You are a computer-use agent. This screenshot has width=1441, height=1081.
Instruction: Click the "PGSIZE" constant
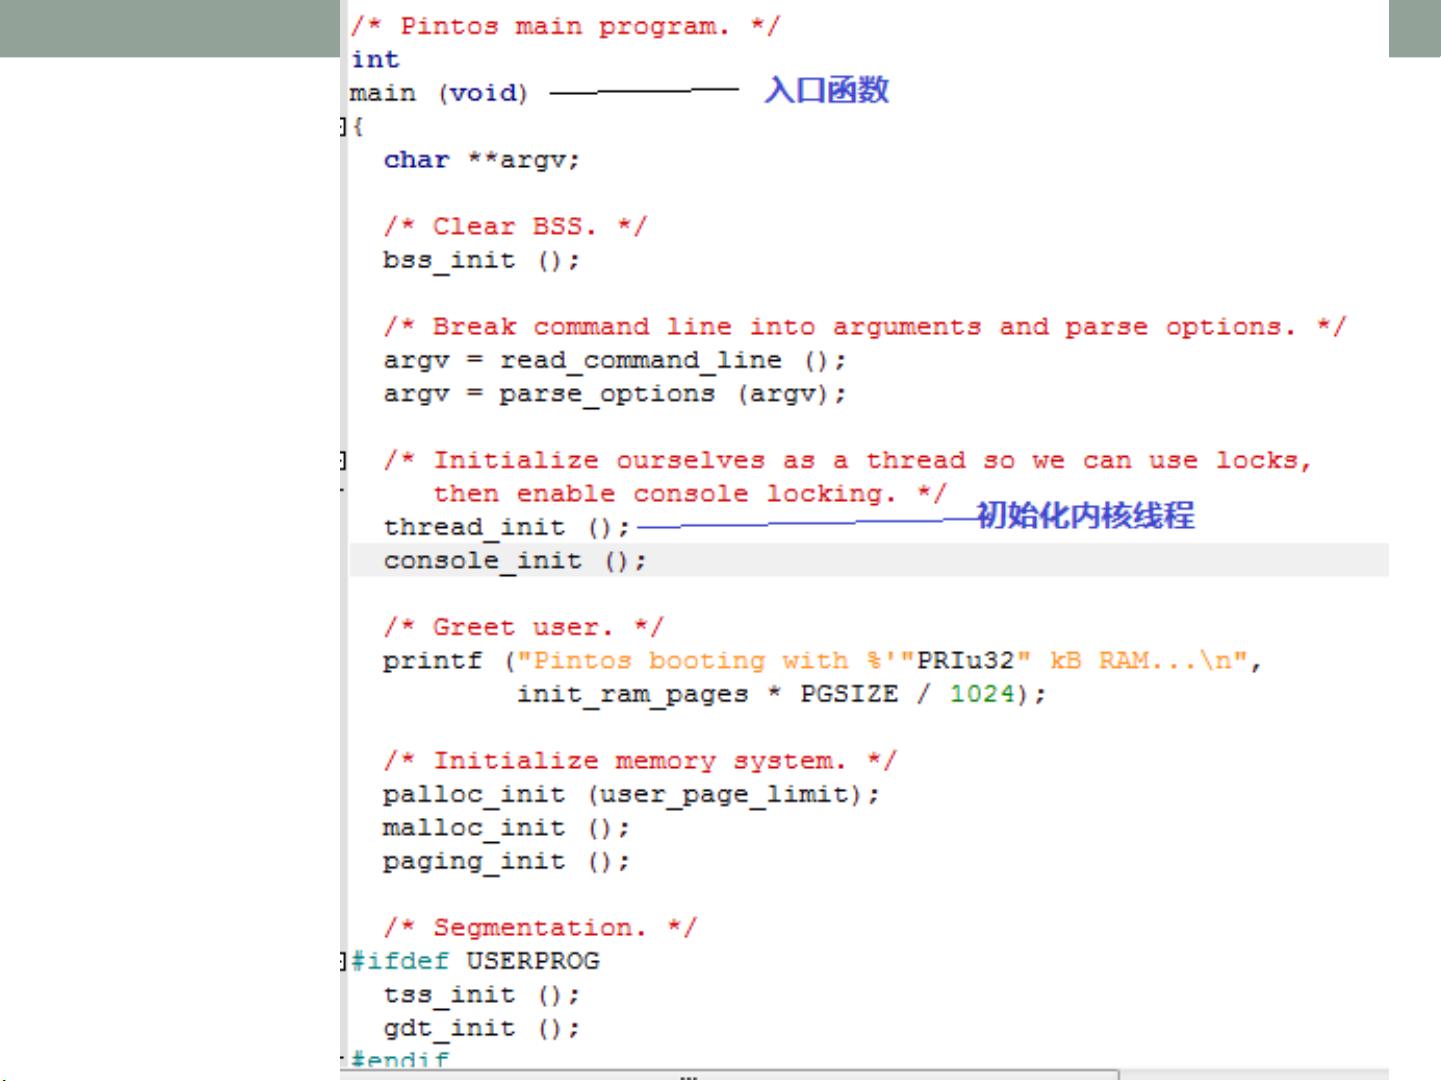pyautogui.click(x=849, y=694)
